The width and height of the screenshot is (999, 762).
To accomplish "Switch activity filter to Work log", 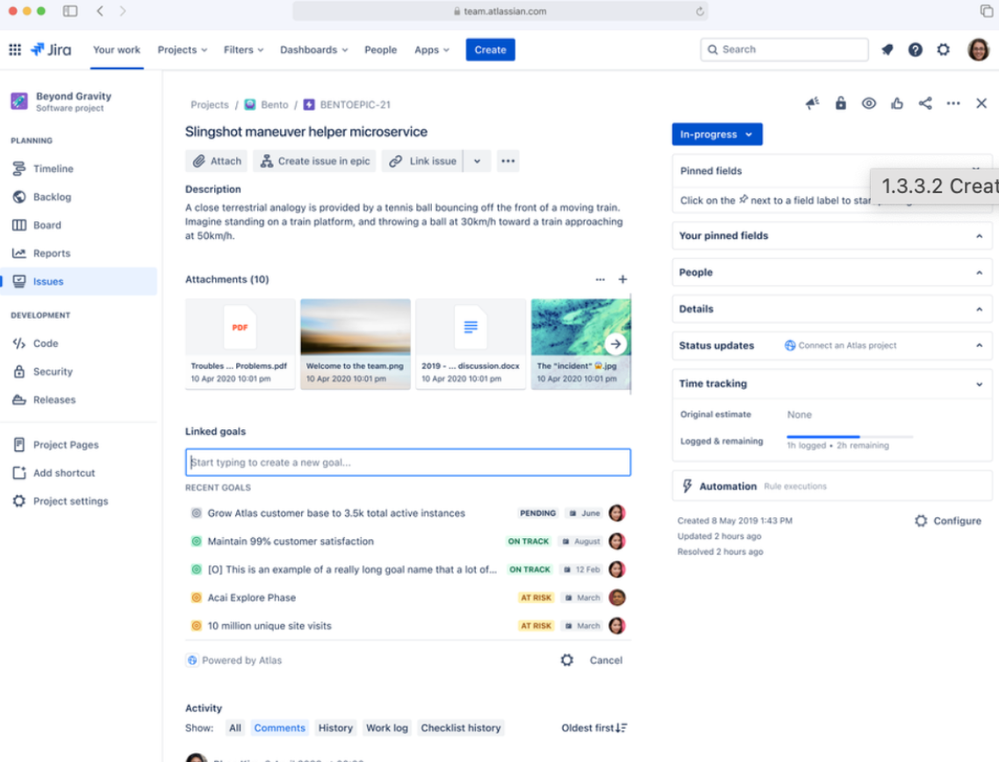I will coord(386,727).
